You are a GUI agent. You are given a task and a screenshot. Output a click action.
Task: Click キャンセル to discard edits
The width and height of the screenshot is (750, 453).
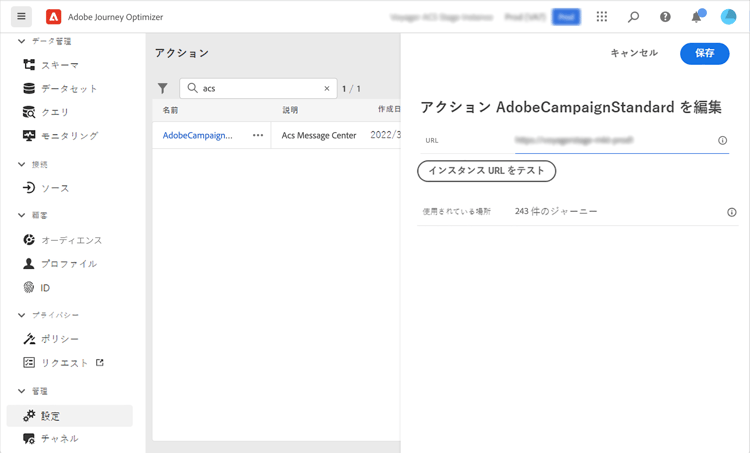[x=634, y=53]
